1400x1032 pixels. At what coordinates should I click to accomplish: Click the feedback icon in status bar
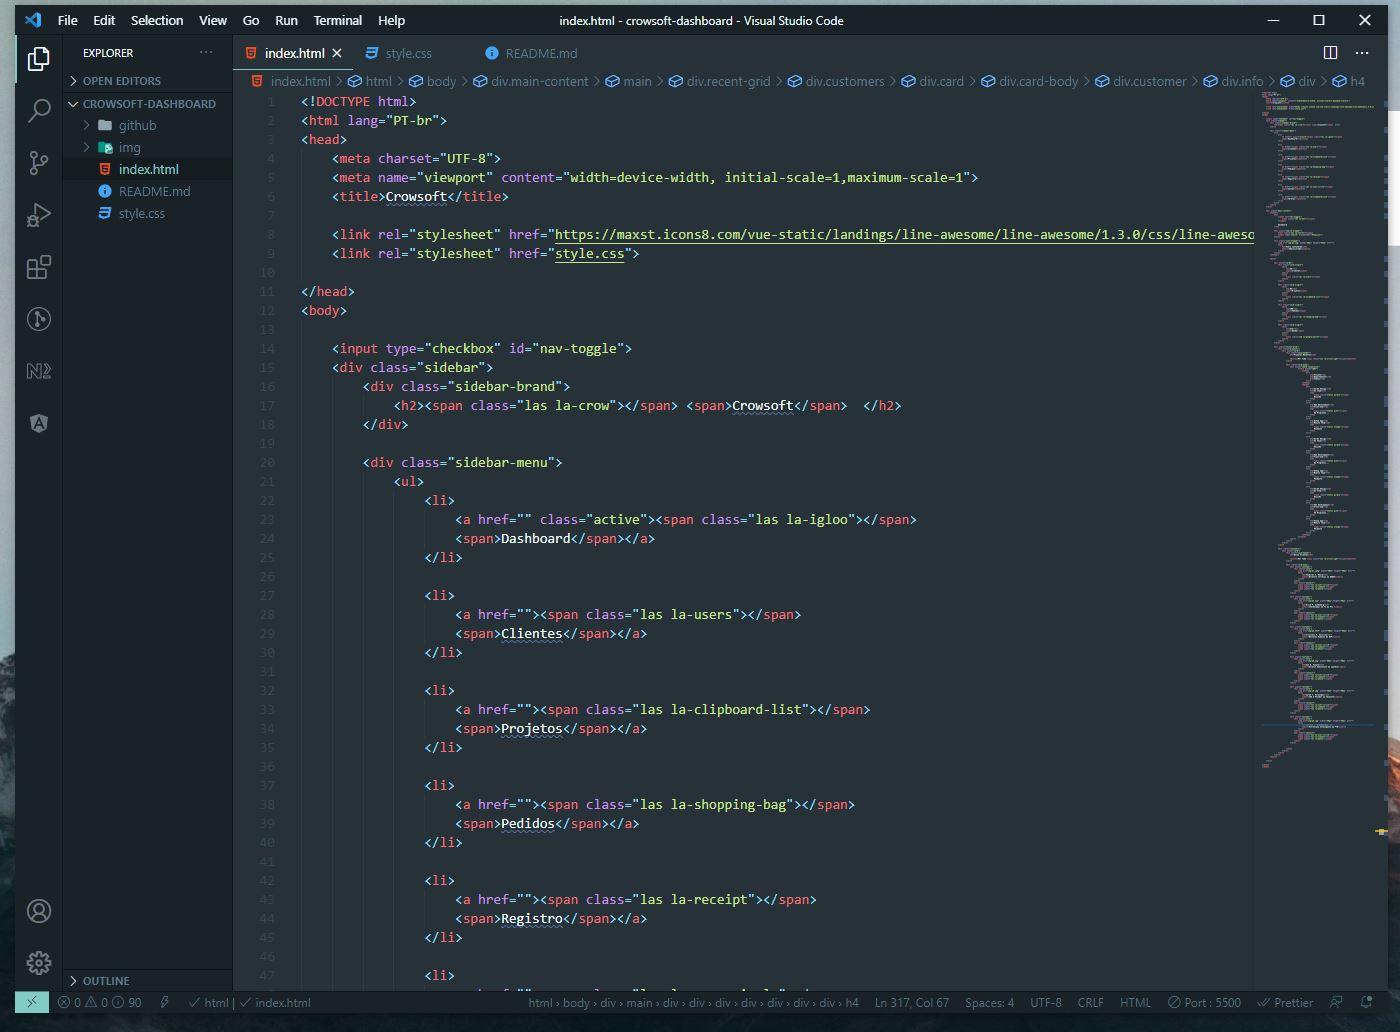coord(1336,1002)
